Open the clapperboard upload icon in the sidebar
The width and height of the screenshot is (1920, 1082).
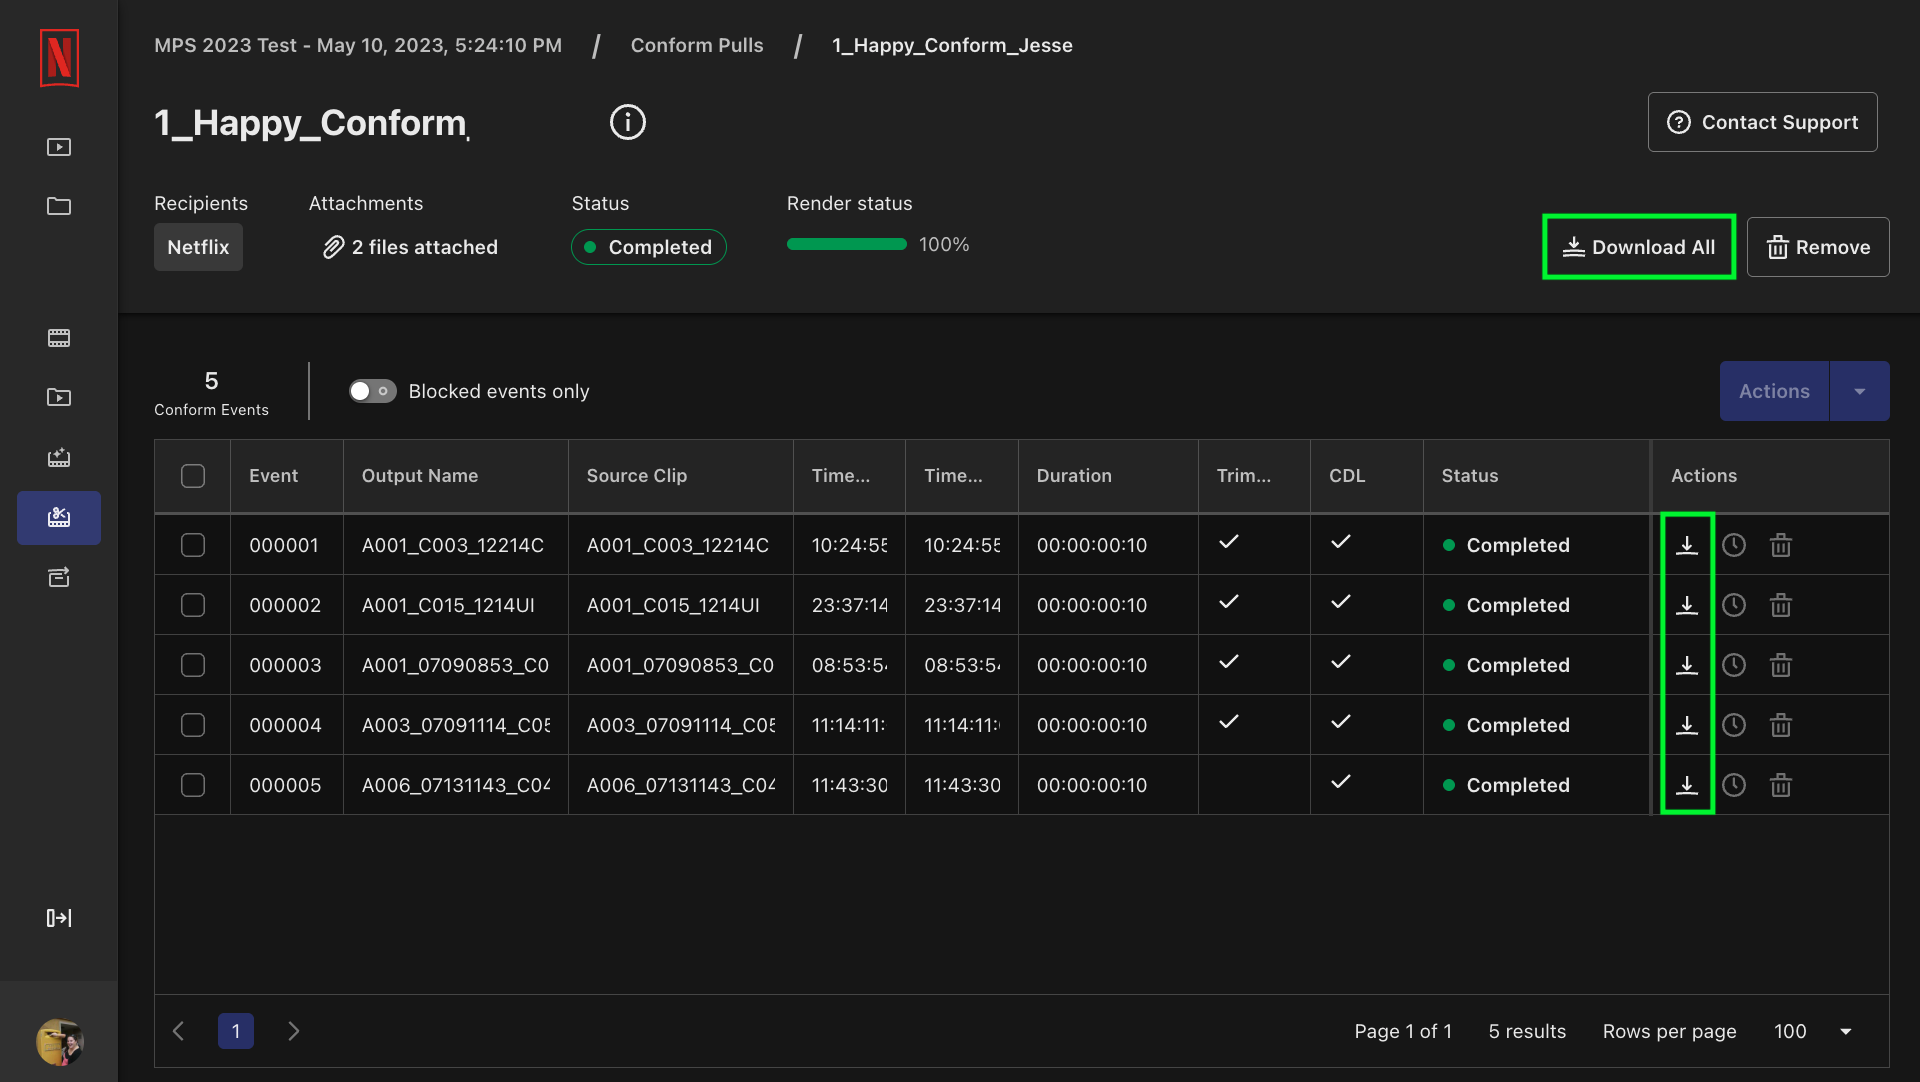[59, 457]
